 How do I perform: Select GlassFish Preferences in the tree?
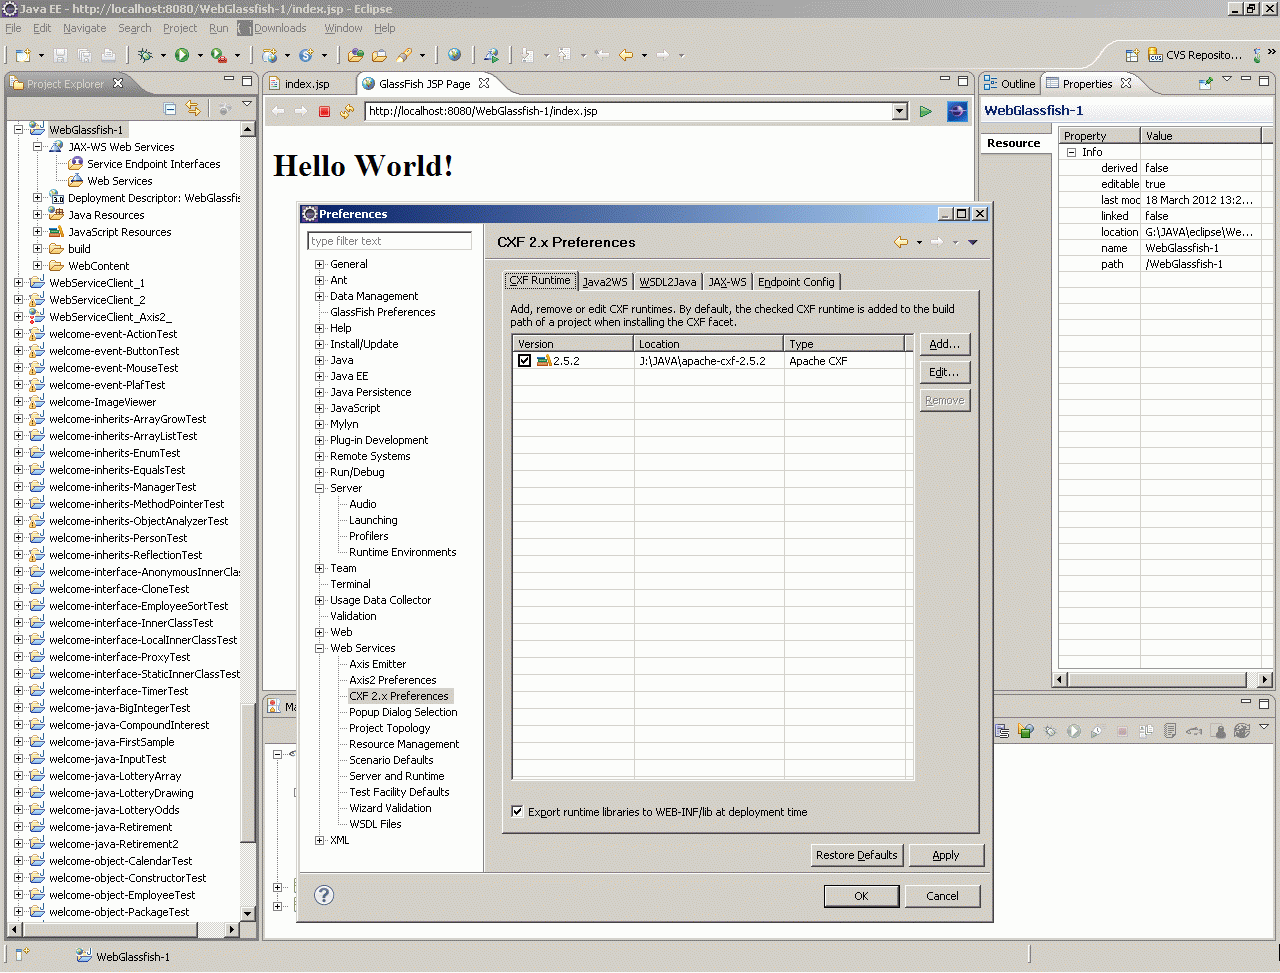coord(383,312)
